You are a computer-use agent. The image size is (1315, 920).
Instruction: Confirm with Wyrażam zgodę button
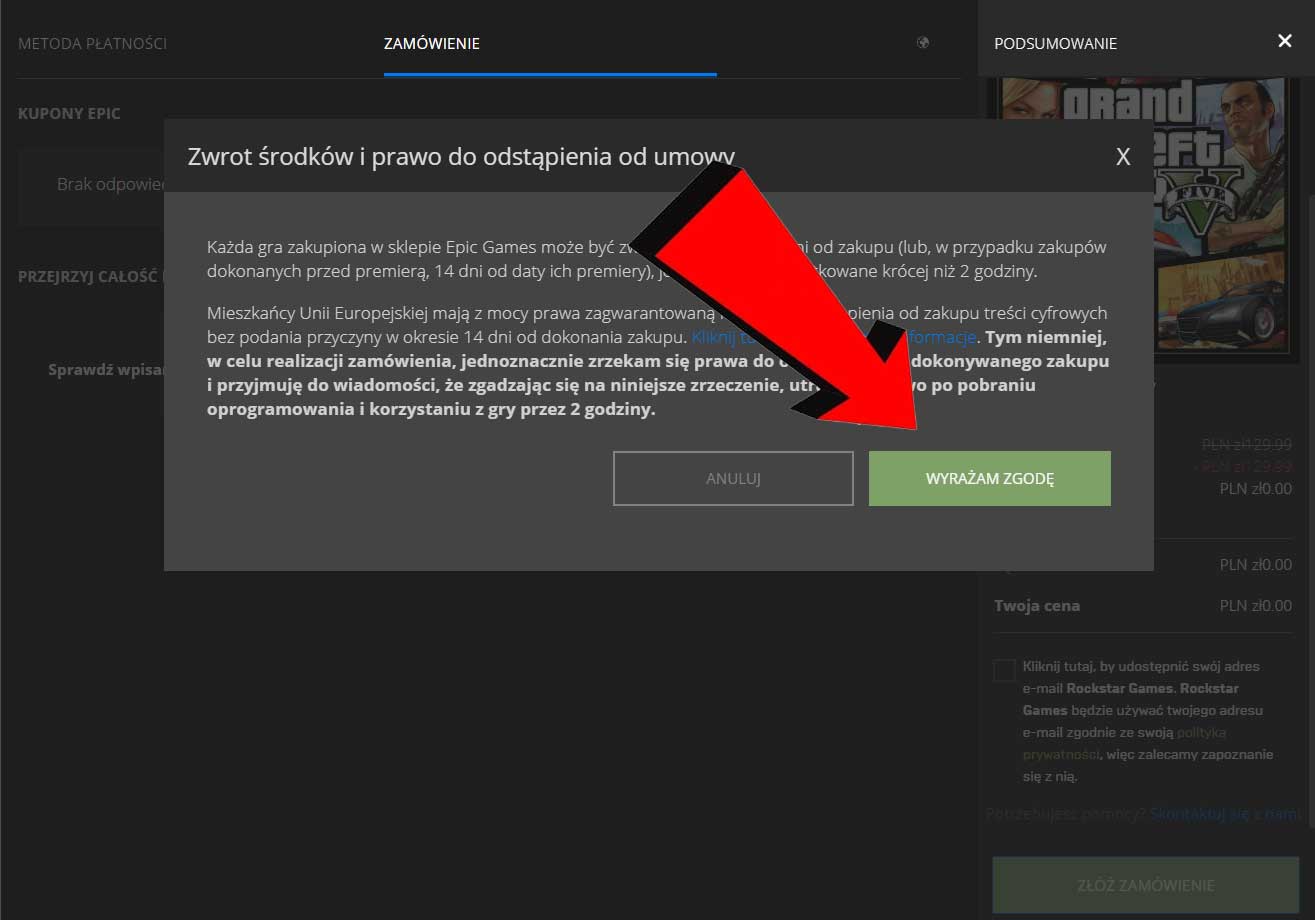[989, 478]
